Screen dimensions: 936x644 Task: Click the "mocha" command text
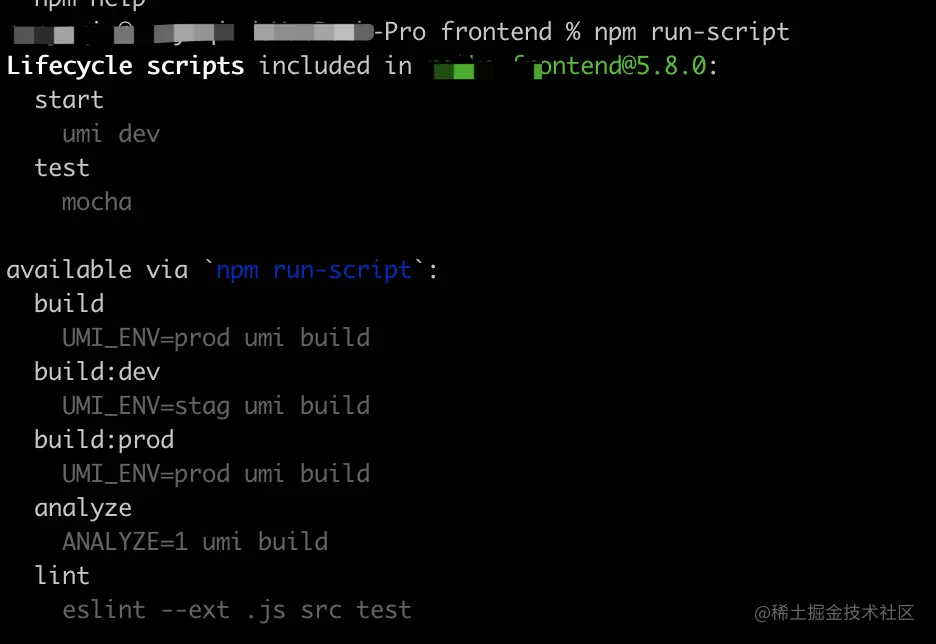[x=97, y=202]
